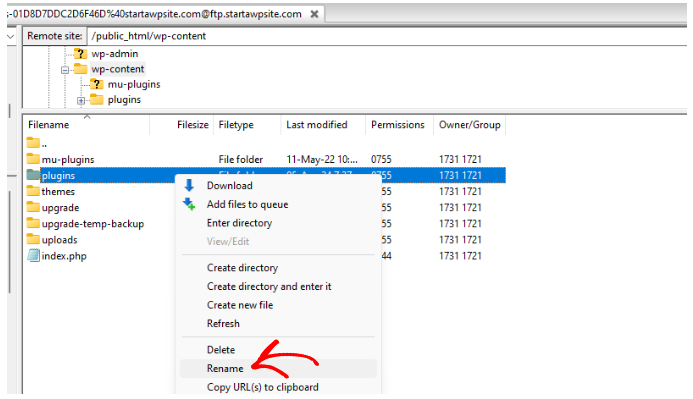Image resolution: width=693 pixels, height=399 pixels.
Task: Click the index.php file icon
Action: coord(34,256)
